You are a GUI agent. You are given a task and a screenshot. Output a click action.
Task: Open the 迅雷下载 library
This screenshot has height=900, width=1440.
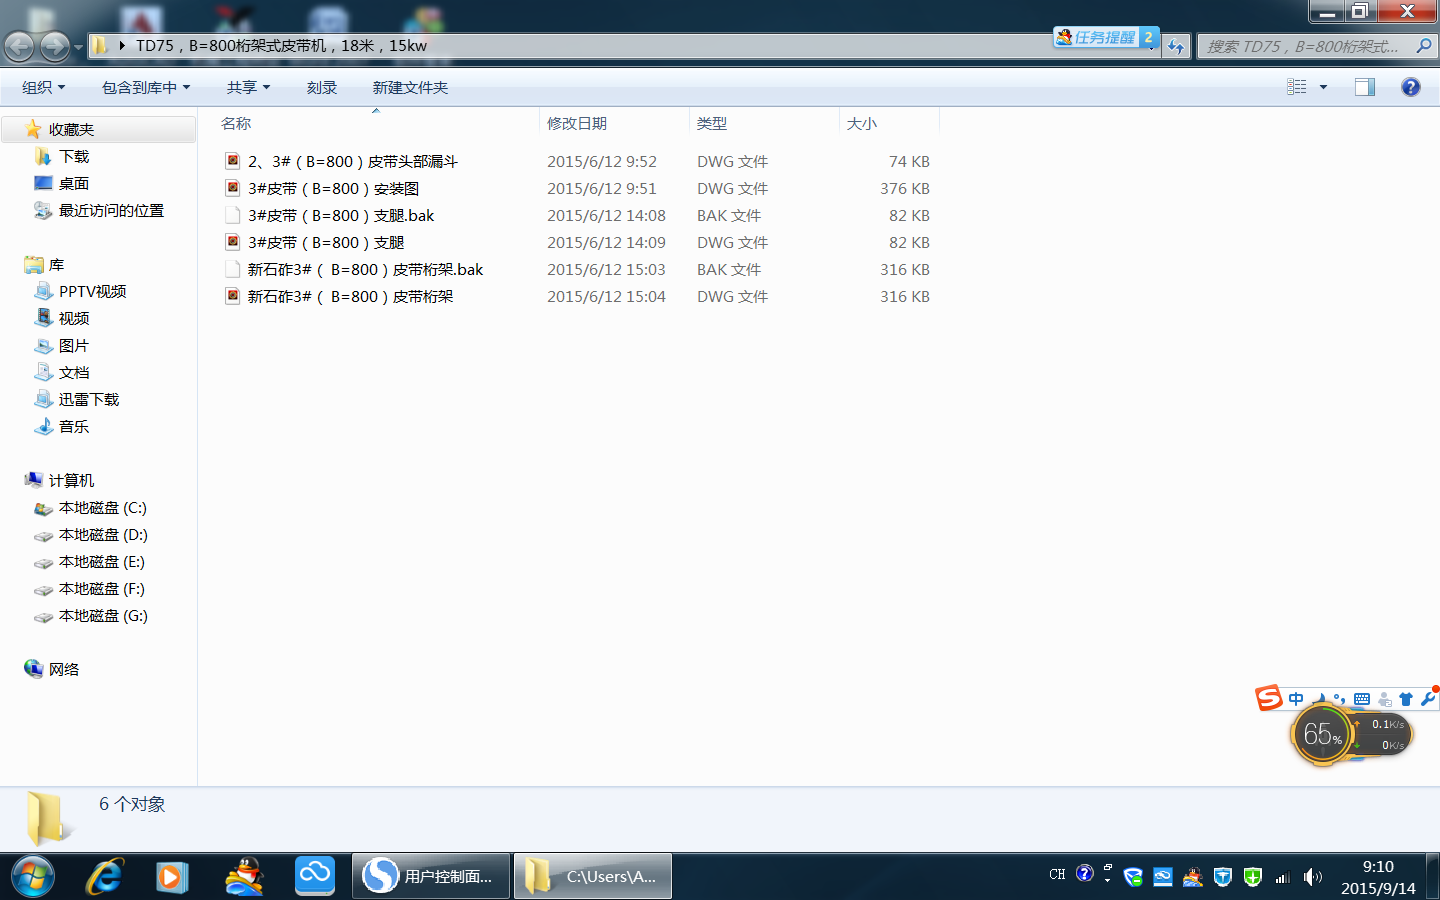pos(88,399)
